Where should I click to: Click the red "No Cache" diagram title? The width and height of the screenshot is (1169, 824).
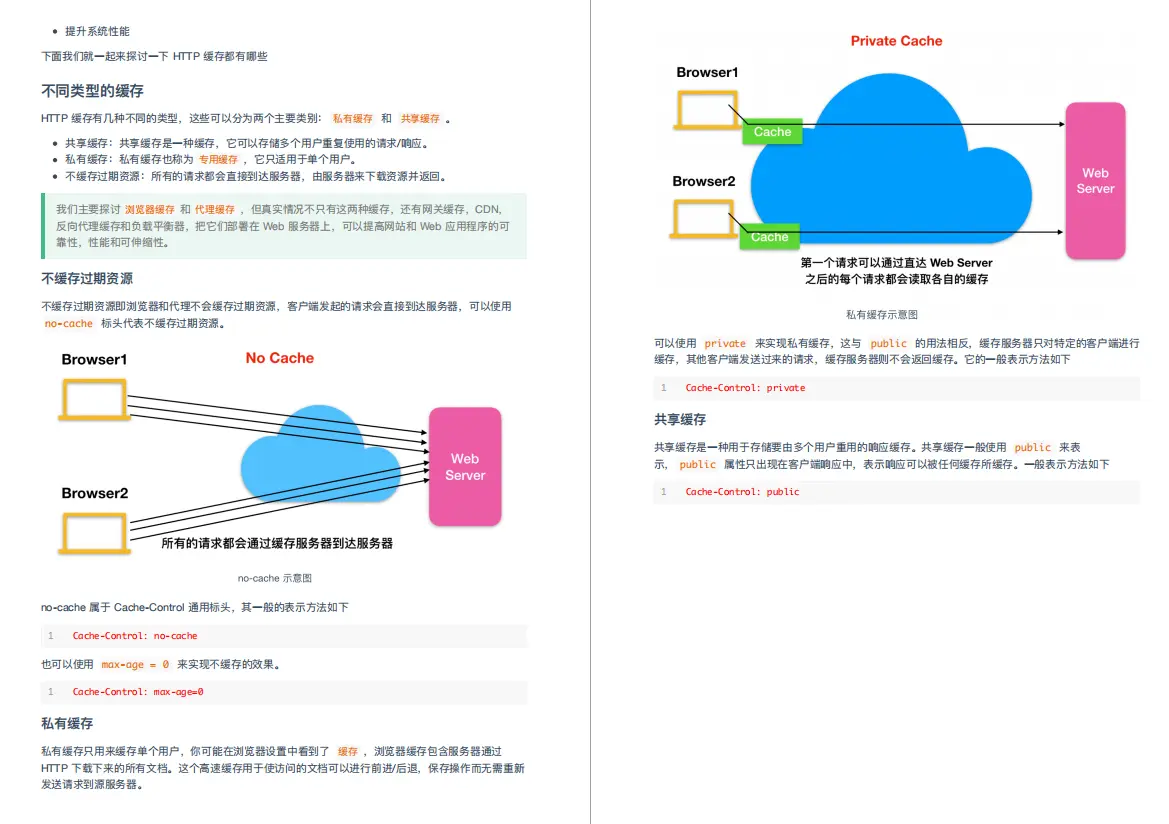pyautogui.click(x=280, y=358)
